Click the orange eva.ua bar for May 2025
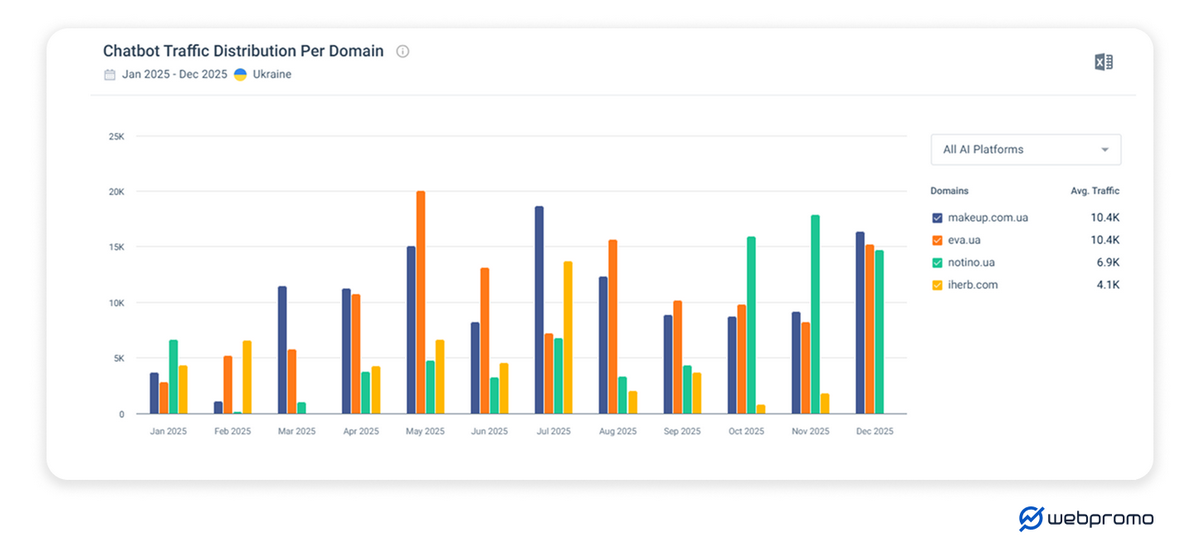Screen dimensions: 1200x553 (421, 302)
